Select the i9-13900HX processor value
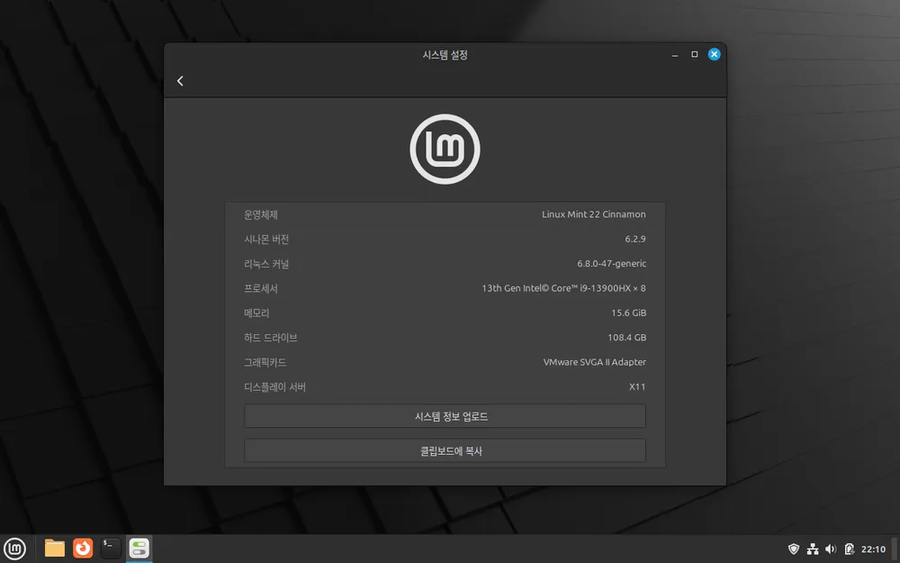The height and width of the screenshot is (563, 900). [x=564, y=288]
